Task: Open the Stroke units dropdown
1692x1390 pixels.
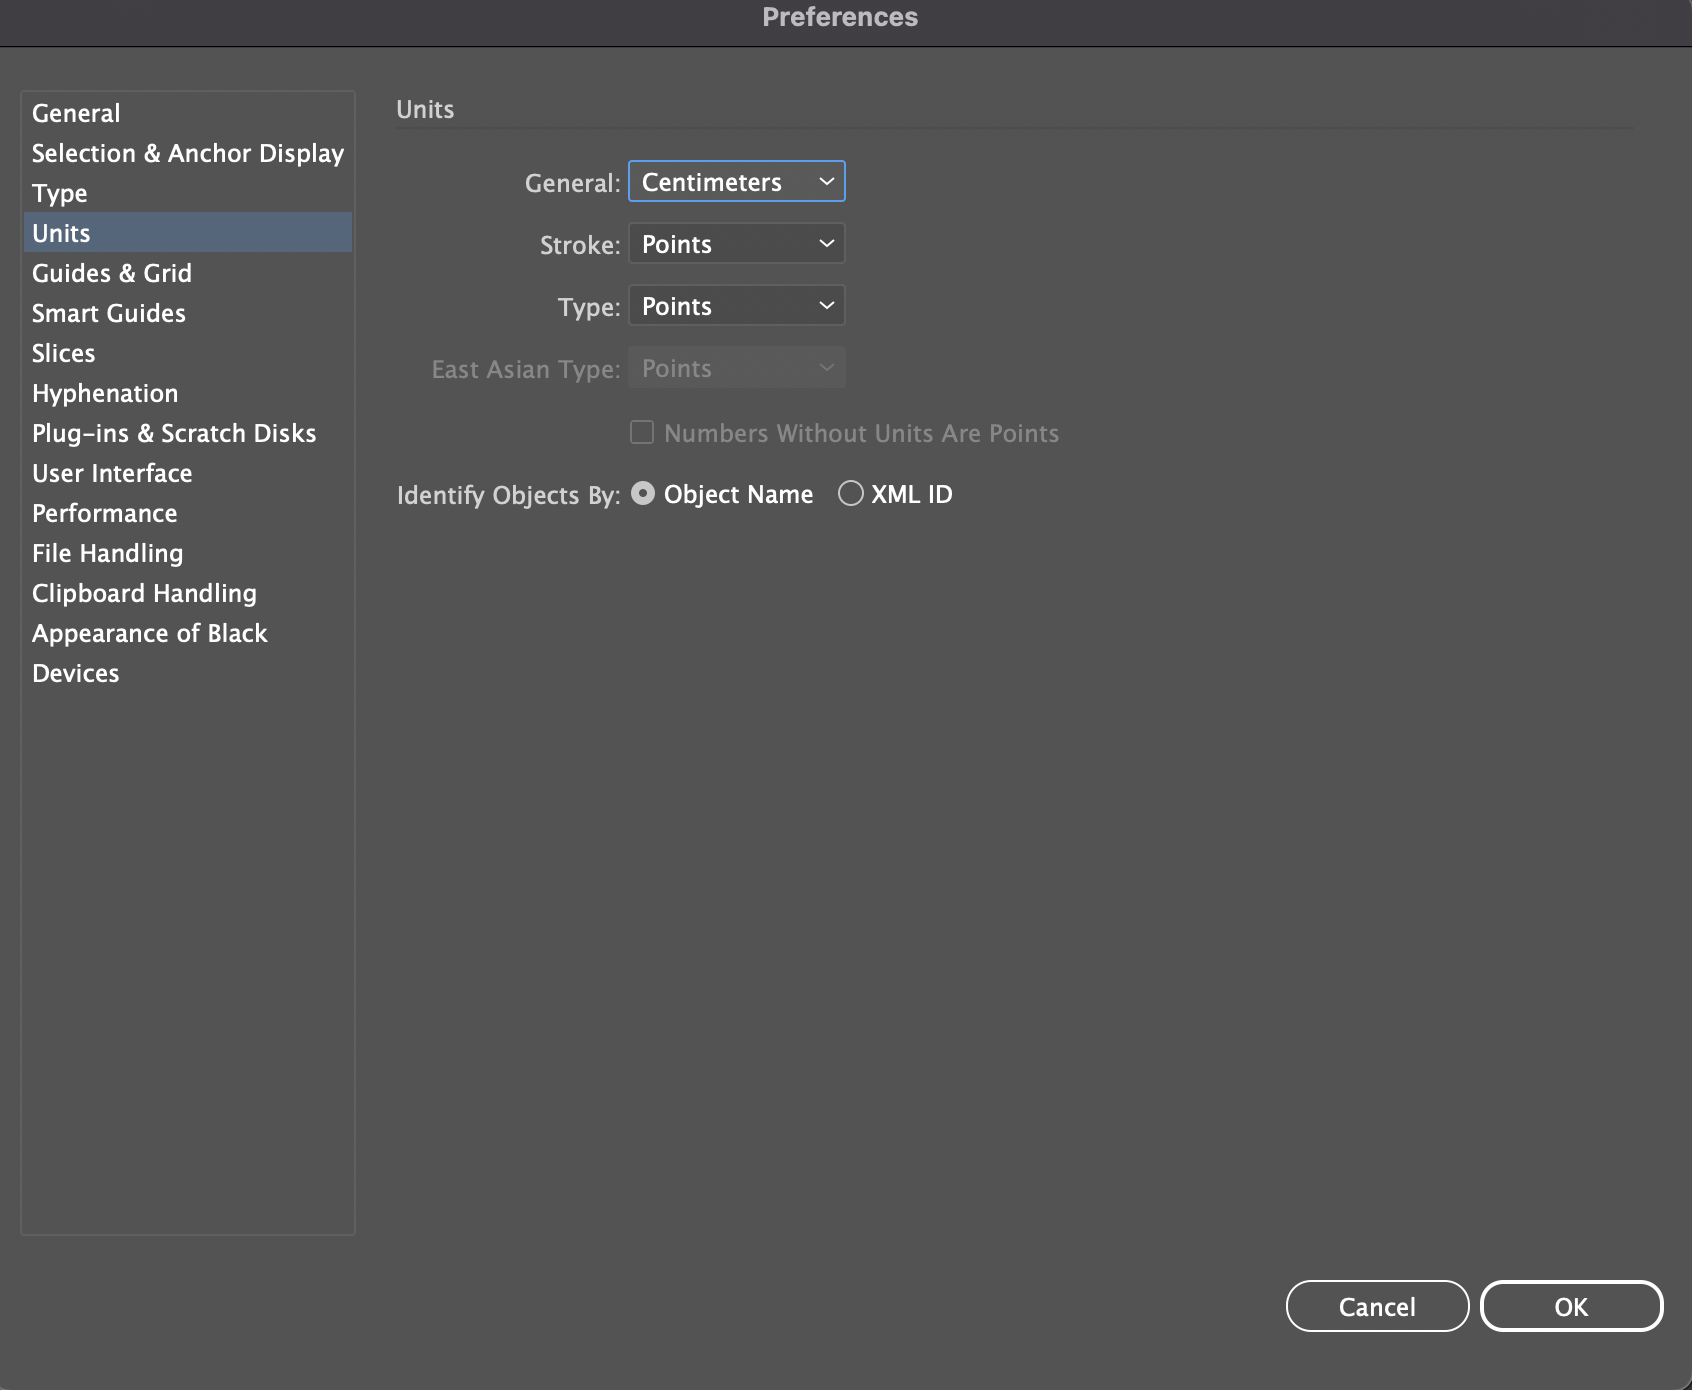Action: [x=736, y=244]
